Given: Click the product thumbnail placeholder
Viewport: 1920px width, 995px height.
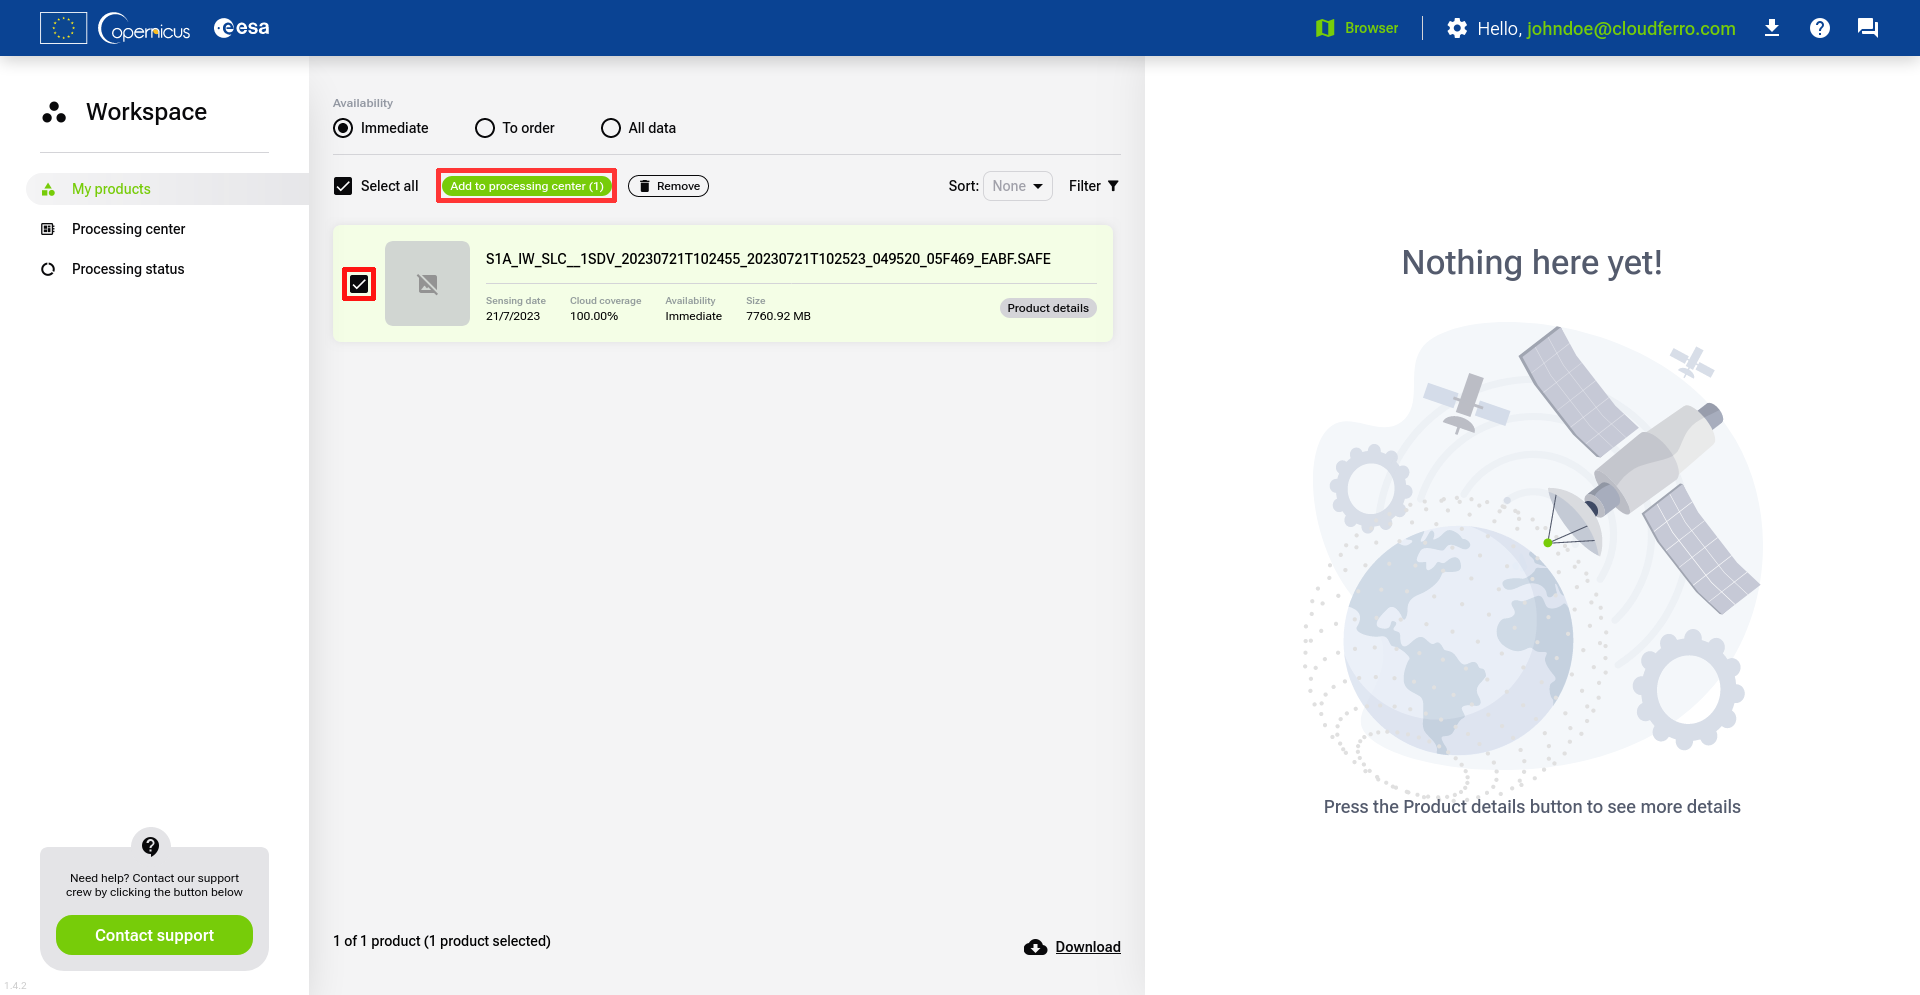Looking at the screenshot, I should click(427, 284).
